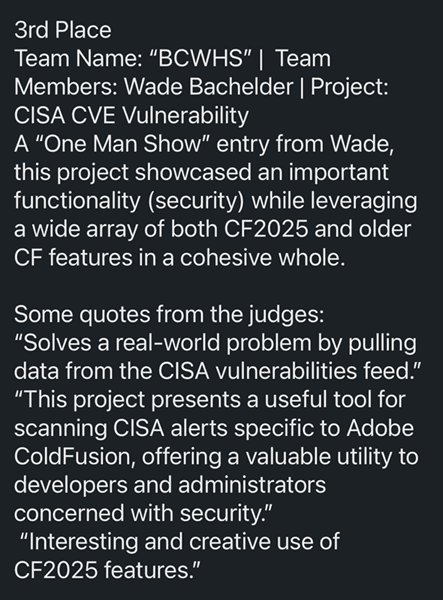Click the "Project:" label text
443x600 pixels.
click(x=349, y=88)
